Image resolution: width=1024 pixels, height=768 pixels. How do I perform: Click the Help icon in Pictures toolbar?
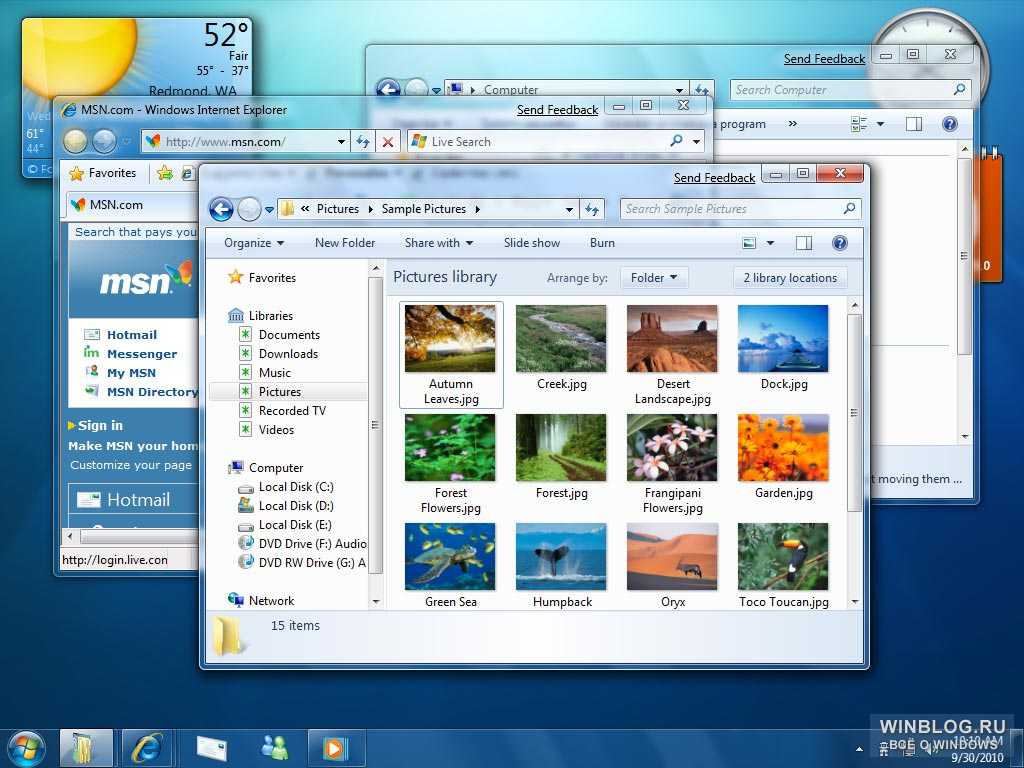(x=840, y=243)
